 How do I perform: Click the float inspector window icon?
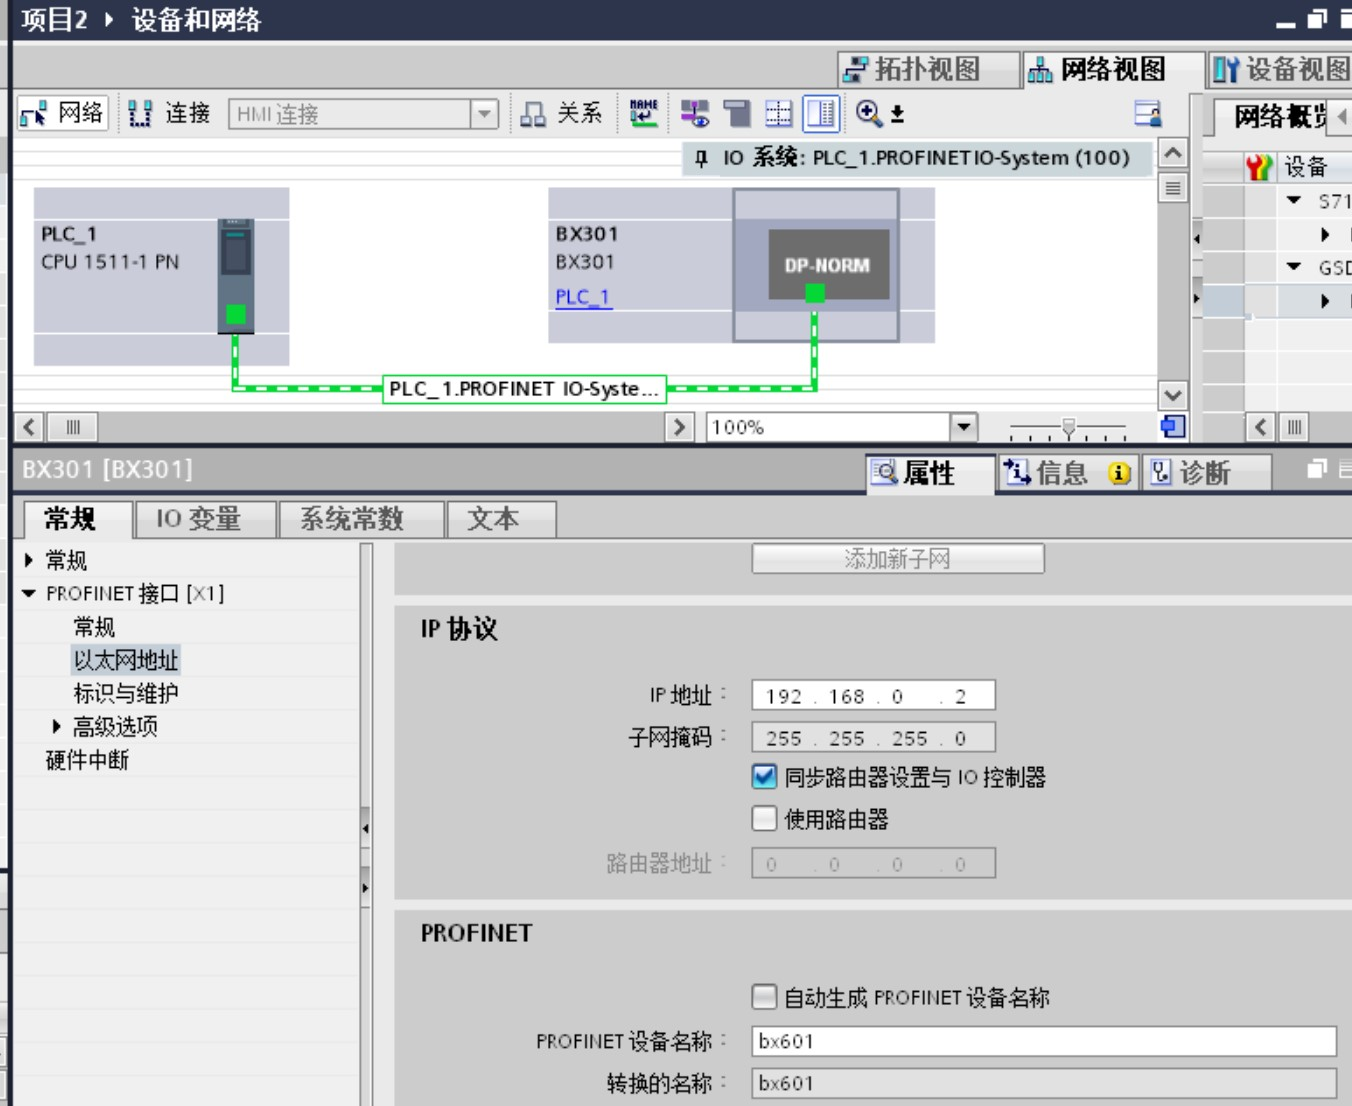pyautogui.click(x=1318, y=469)
